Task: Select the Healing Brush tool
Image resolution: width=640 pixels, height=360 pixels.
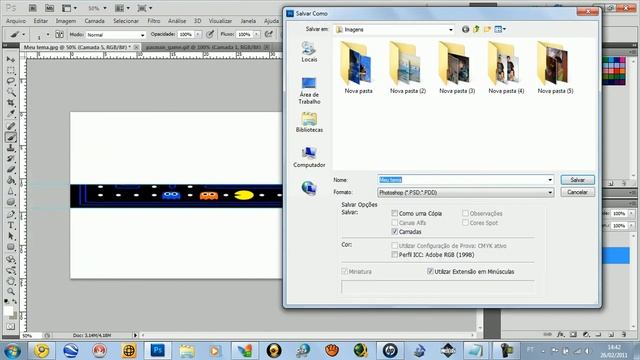Action: [x=11, y=126]
